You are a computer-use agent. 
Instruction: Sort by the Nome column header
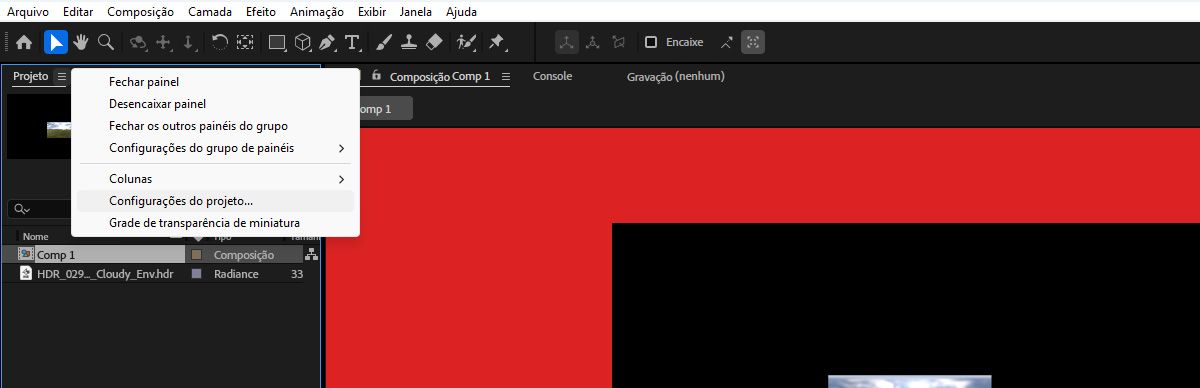36,237
